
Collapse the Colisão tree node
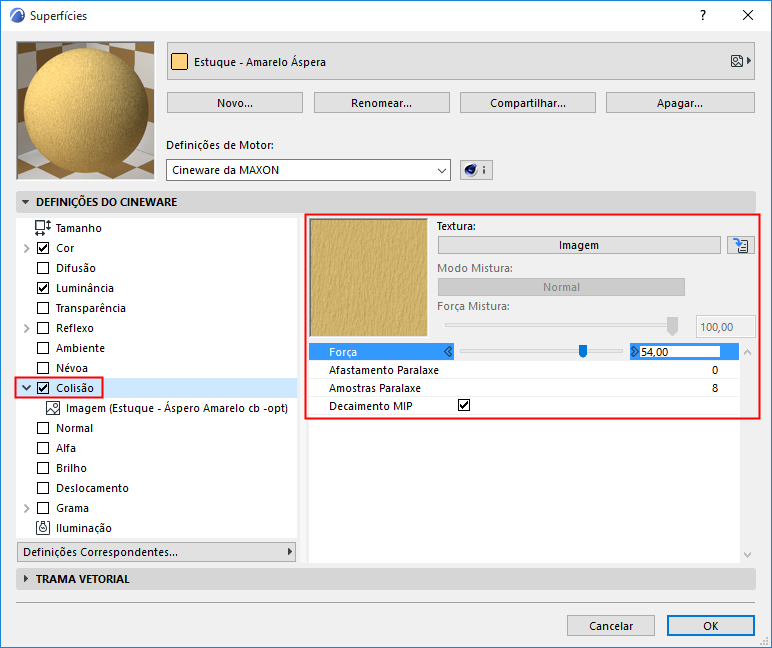pos(27,388)
